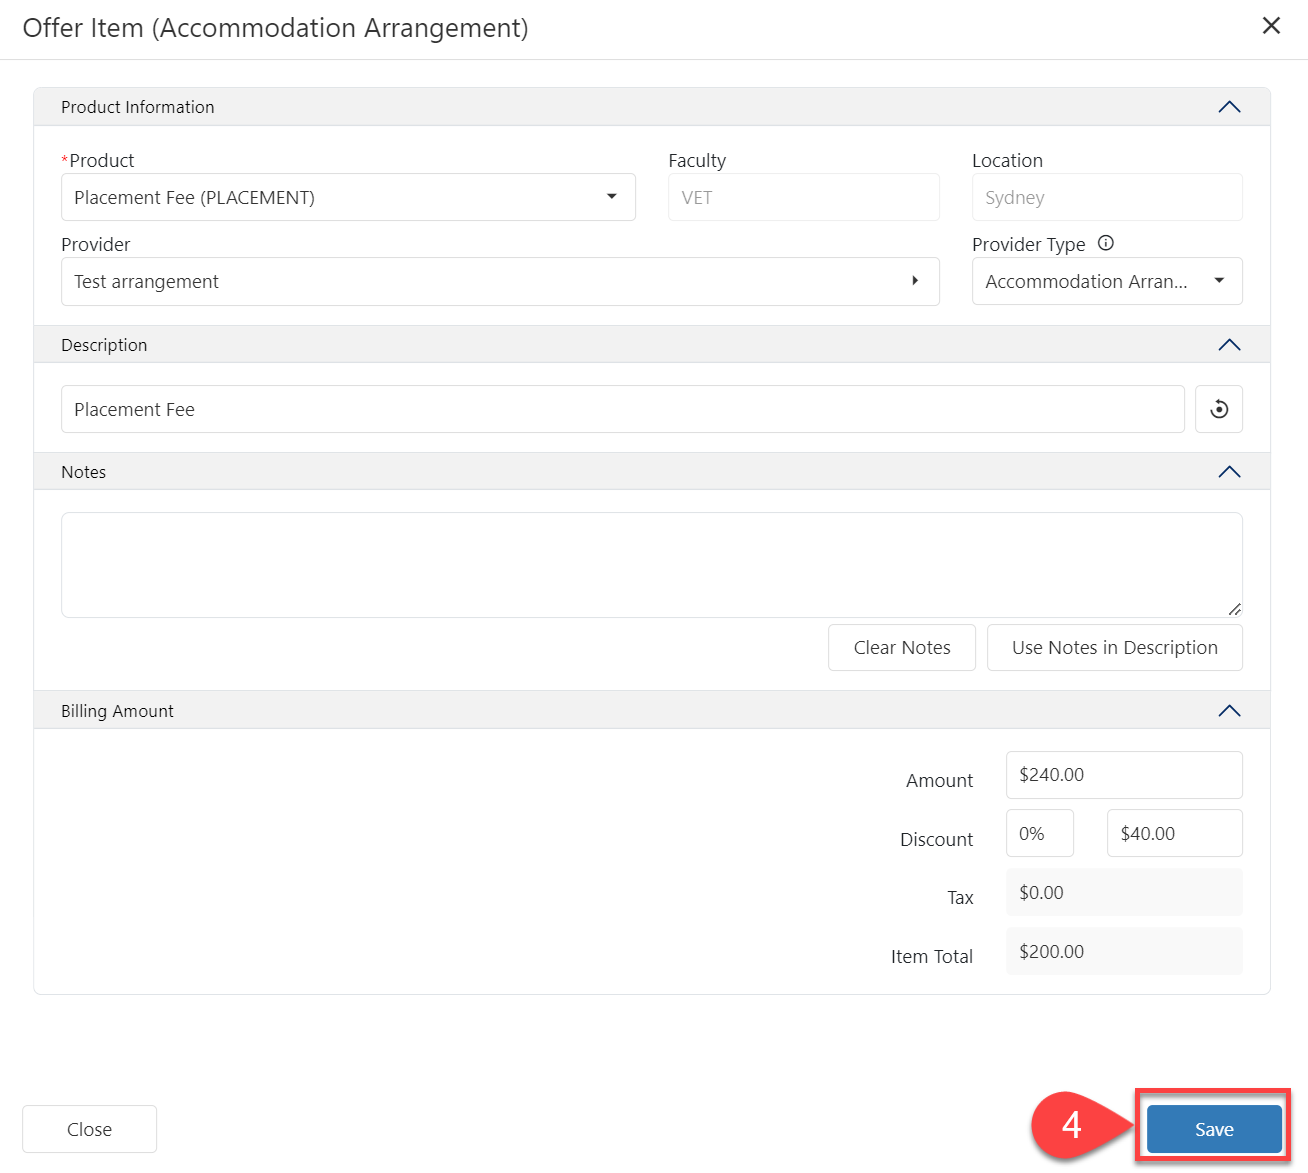Click the Discount percentage field

pos(1039,833)
